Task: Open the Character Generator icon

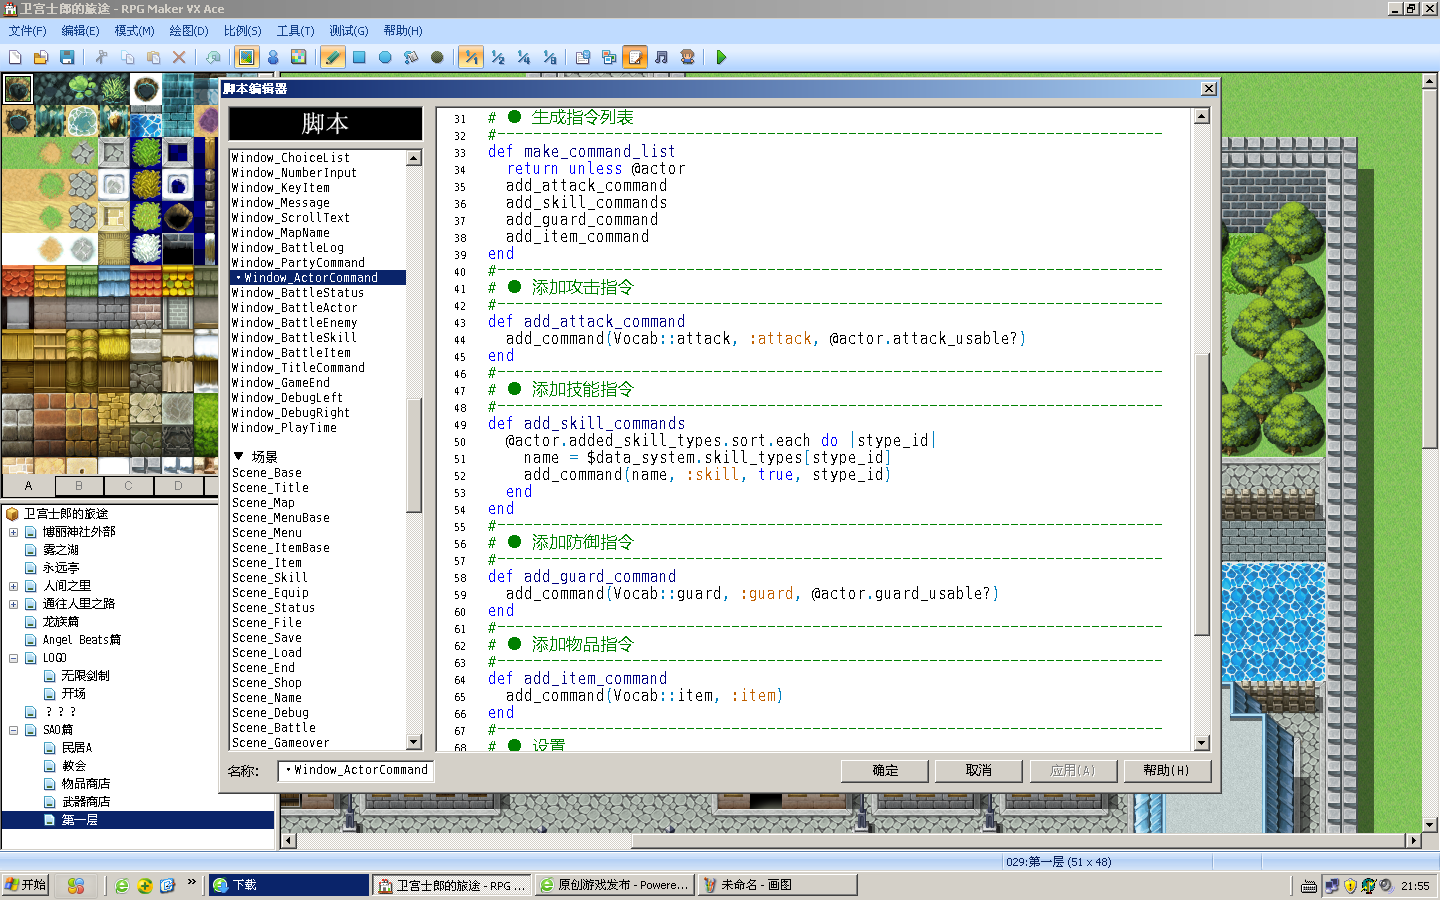Action: [x=687, y=58]
